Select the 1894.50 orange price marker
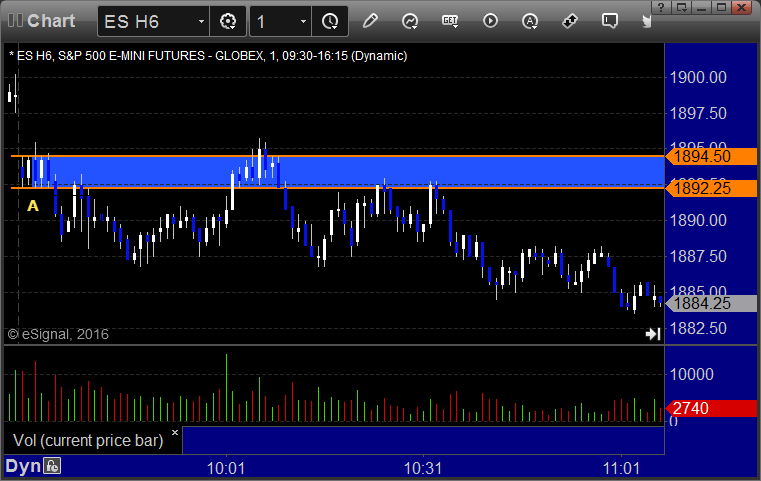 pos(711,156)
